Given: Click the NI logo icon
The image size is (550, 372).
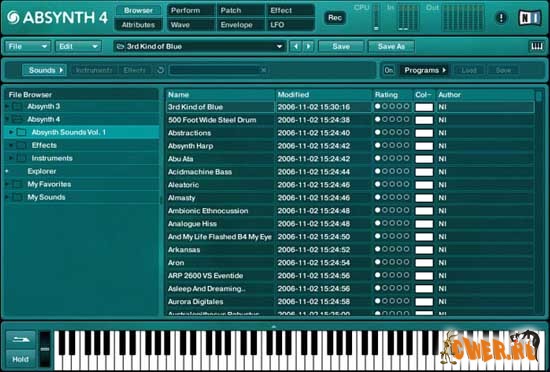Looking at the screenshot, I should (x=530, y=18).
